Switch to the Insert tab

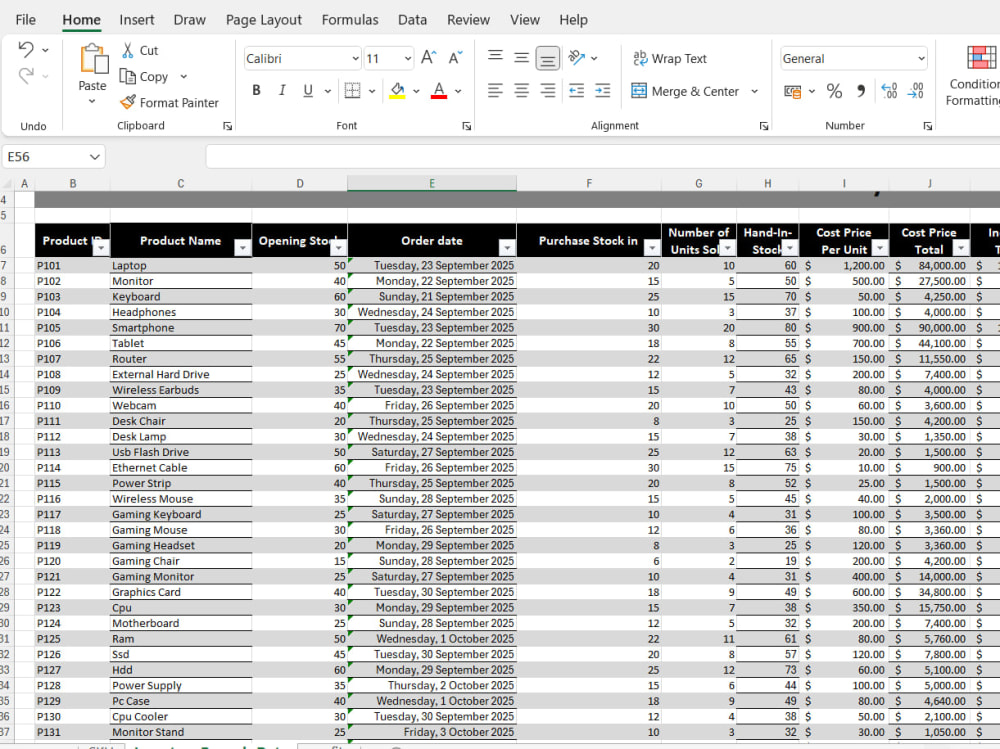[x=136, y=20]
